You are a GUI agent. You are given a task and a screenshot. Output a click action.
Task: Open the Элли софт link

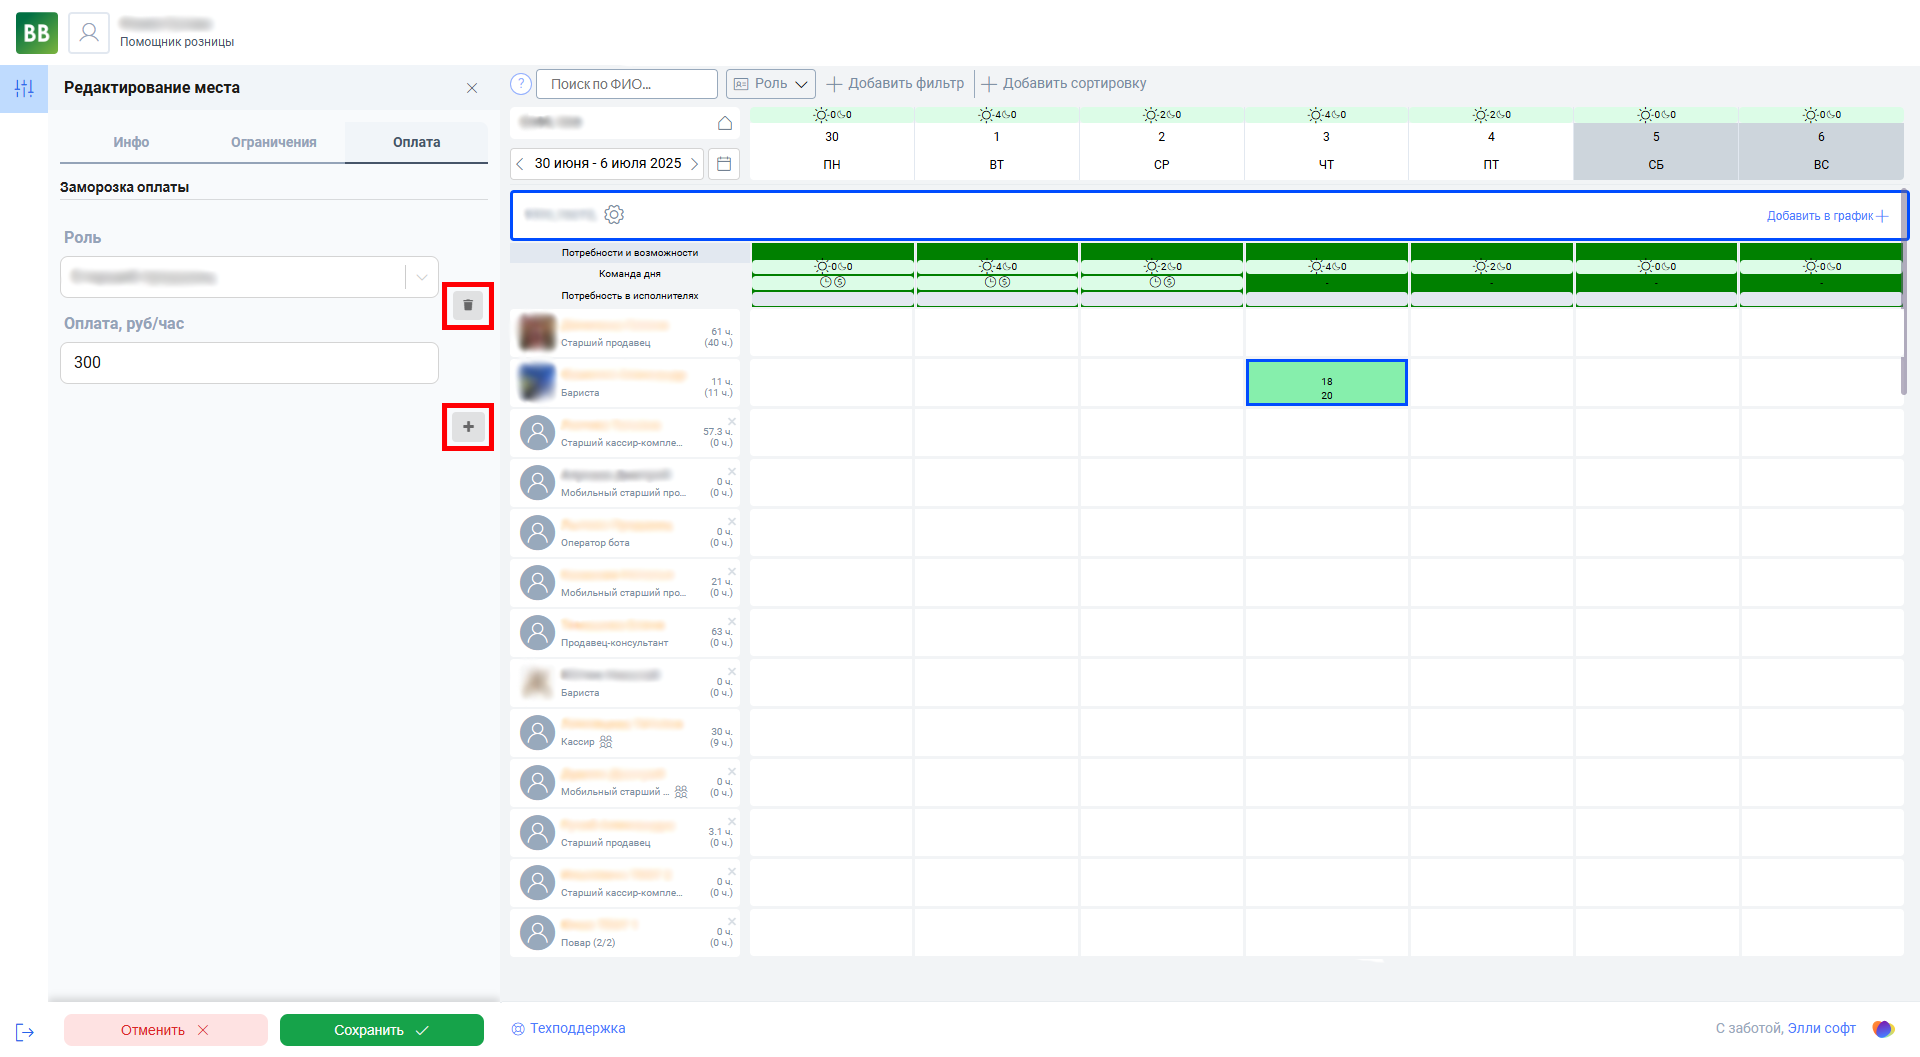(1821, 1029)
